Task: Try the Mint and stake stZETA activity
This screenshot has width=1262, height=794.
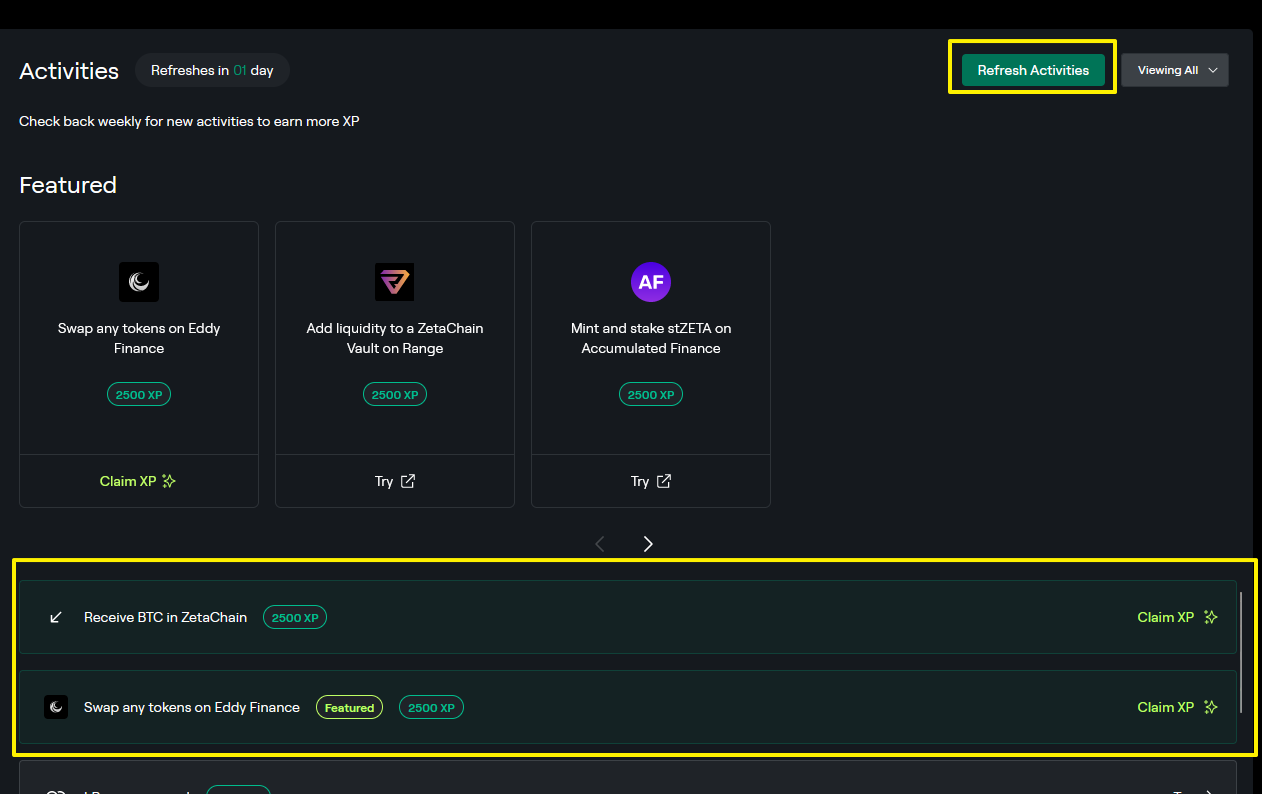Action: (x=651, y=481)
